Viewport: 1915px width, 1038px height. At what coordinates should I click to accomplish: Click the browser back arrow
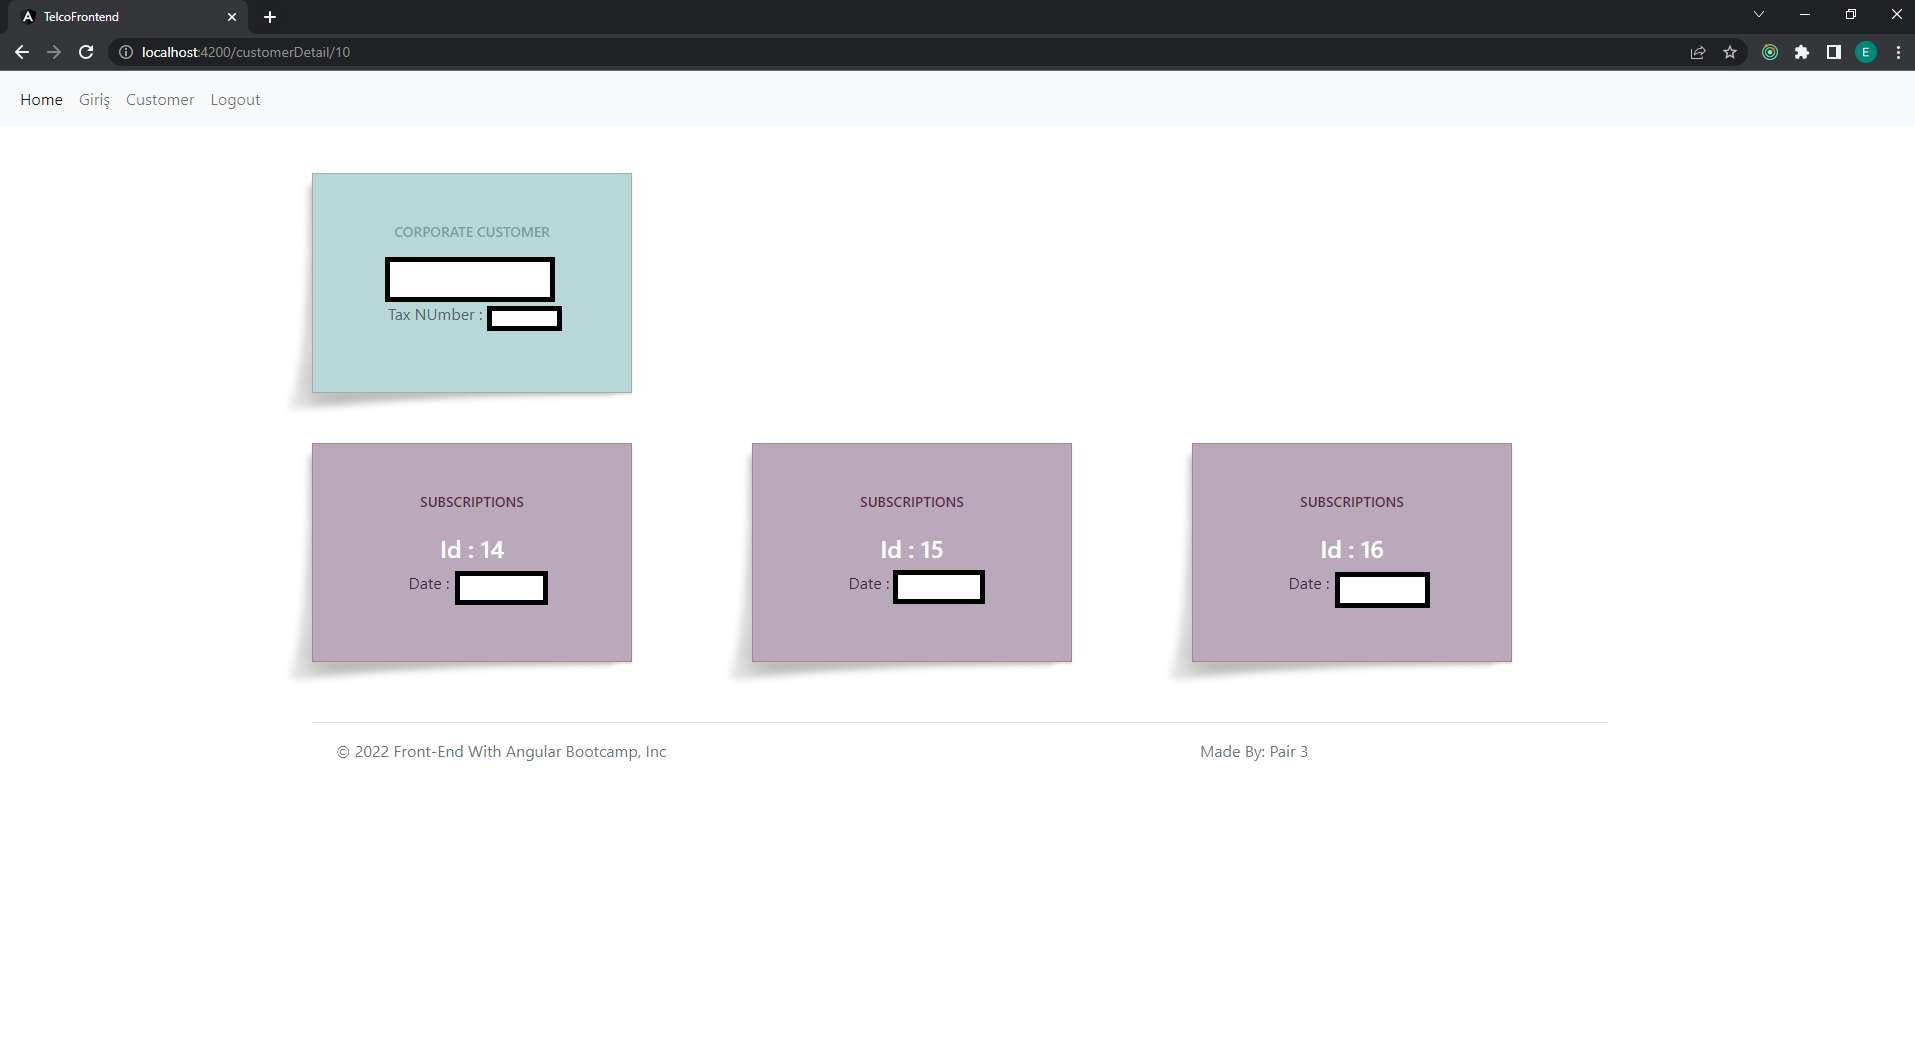coord(22,52)
